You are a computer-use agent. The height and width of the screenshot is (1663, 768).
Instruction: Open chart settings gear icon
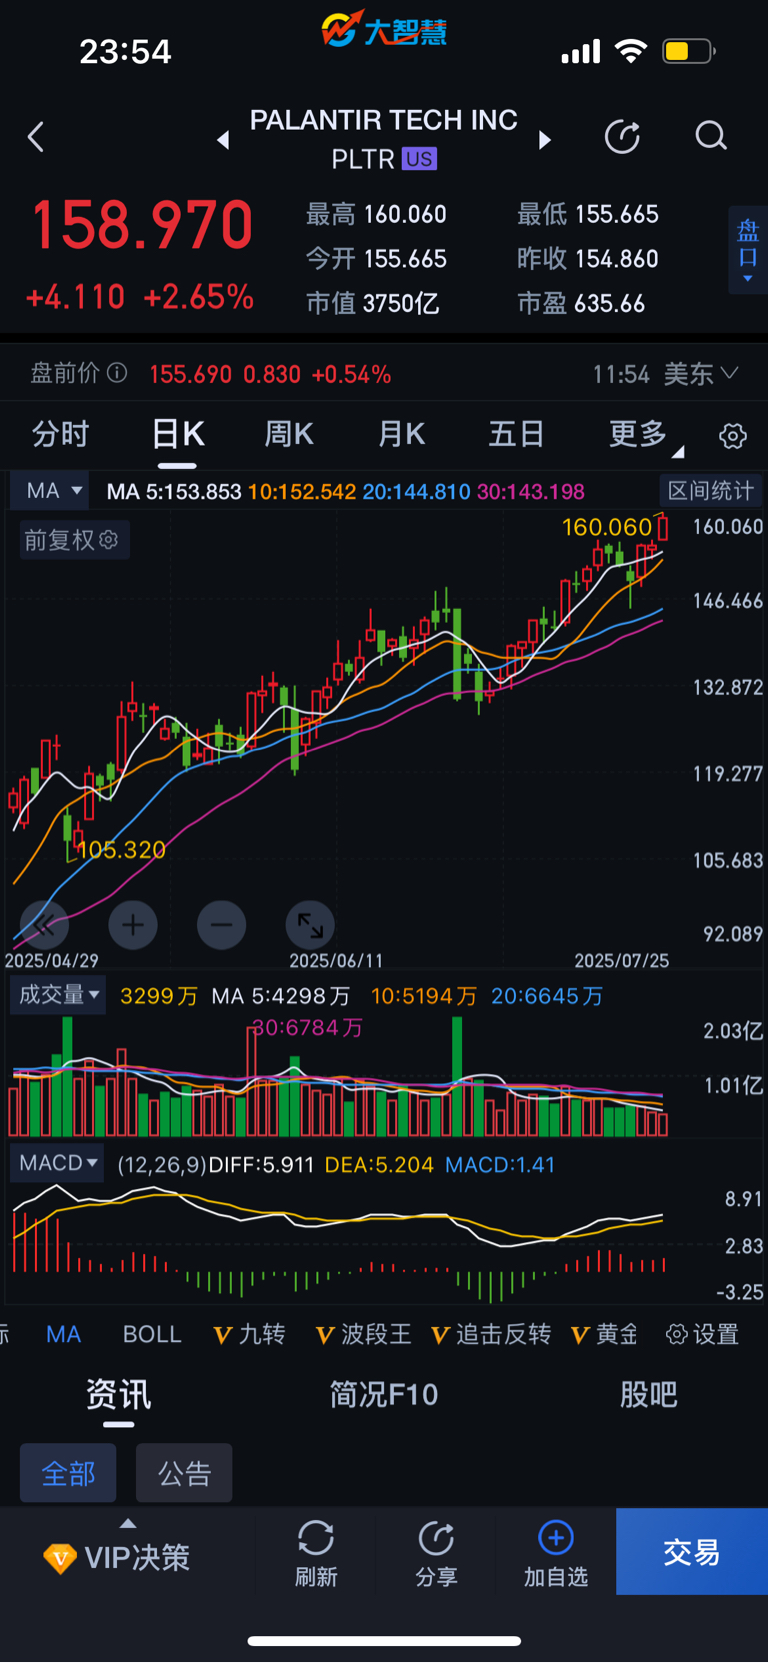pos(733,436)
